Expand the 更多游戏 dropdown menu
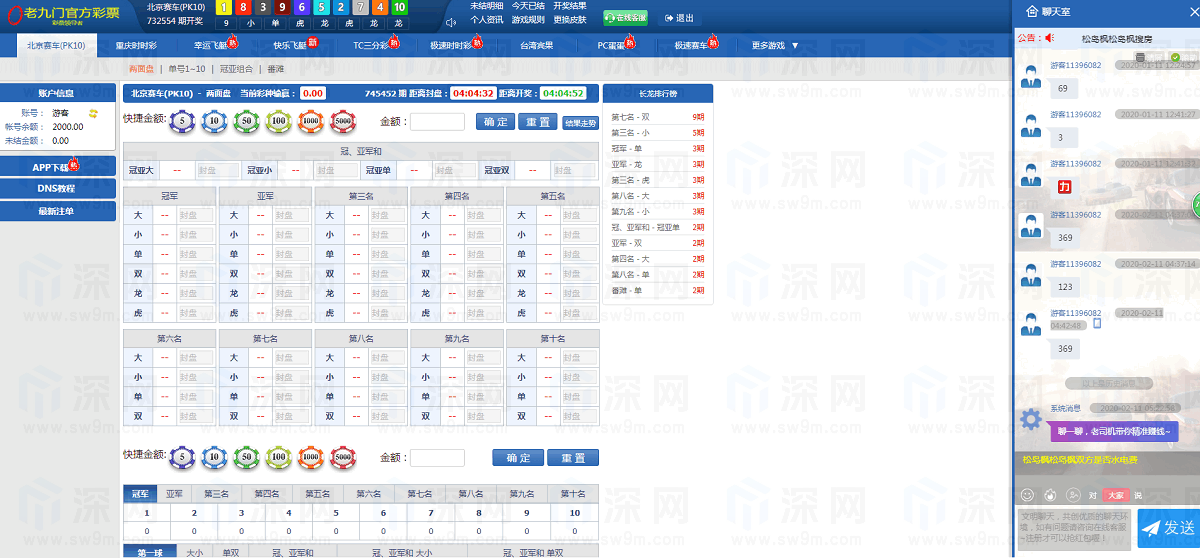 click(775, 45)
